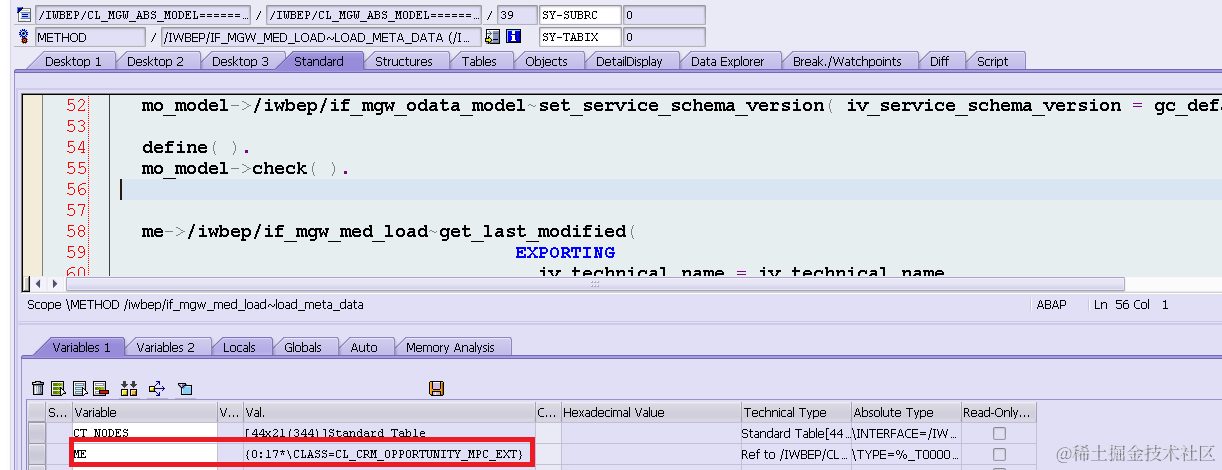
Task: Click the CT_NODES variable cell
Action: click(143, 433)
